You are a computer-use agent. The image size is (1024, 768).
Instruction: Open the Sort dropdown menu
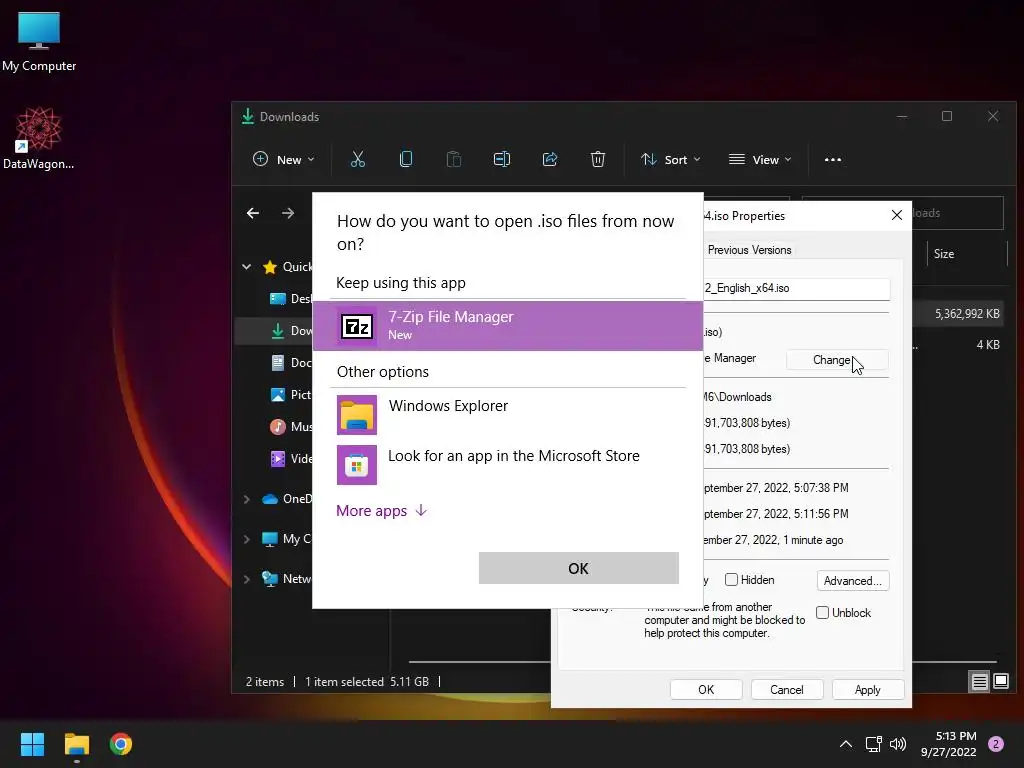(x=671, y=159)
